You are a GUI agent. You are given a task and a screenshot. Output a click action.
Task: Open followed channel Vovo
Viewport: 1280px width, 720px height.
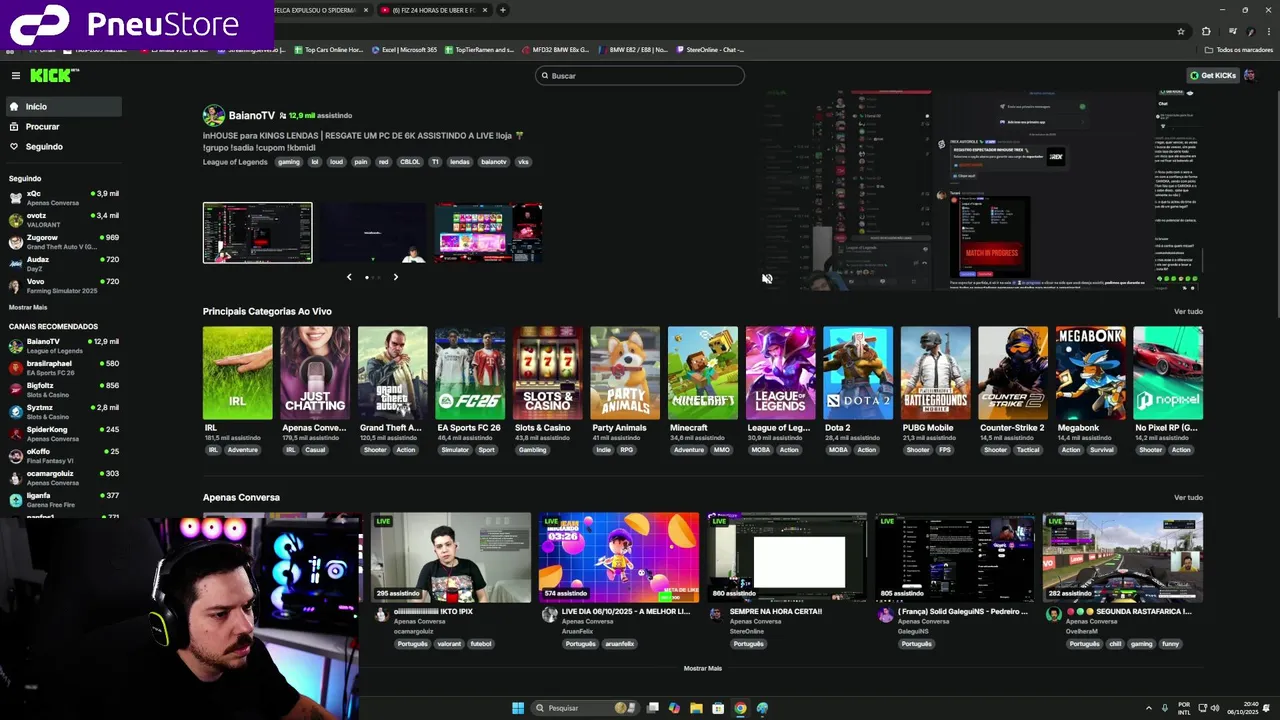[62, 286]
